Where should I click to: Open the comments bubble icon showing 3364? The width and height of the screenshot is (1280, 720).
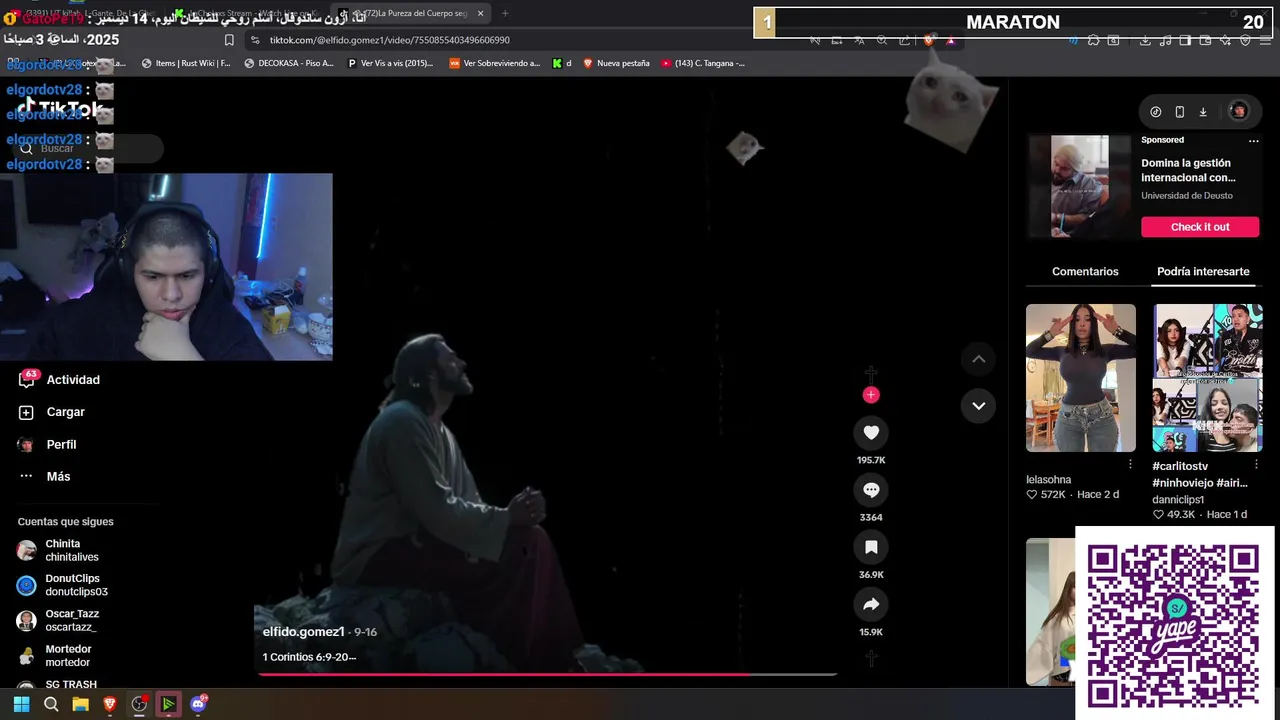tap(871, 490)
